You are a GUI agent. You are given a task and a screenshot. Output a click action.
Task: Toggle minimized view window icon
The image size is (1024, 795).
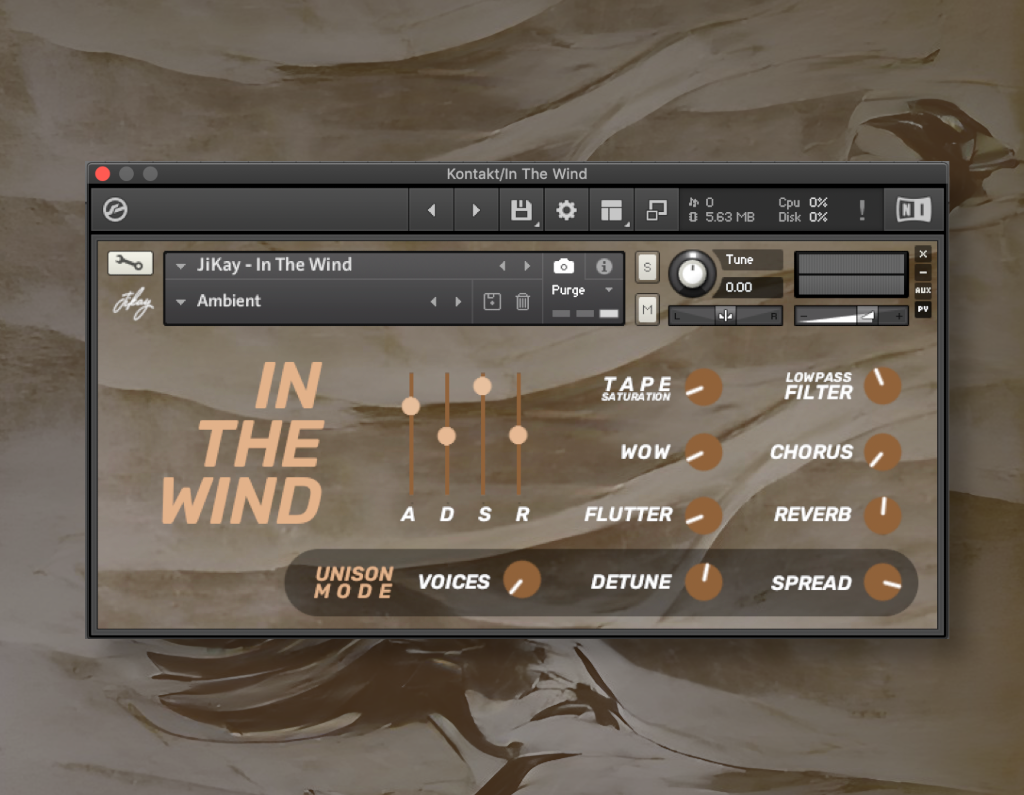click(x=656, y=210)
